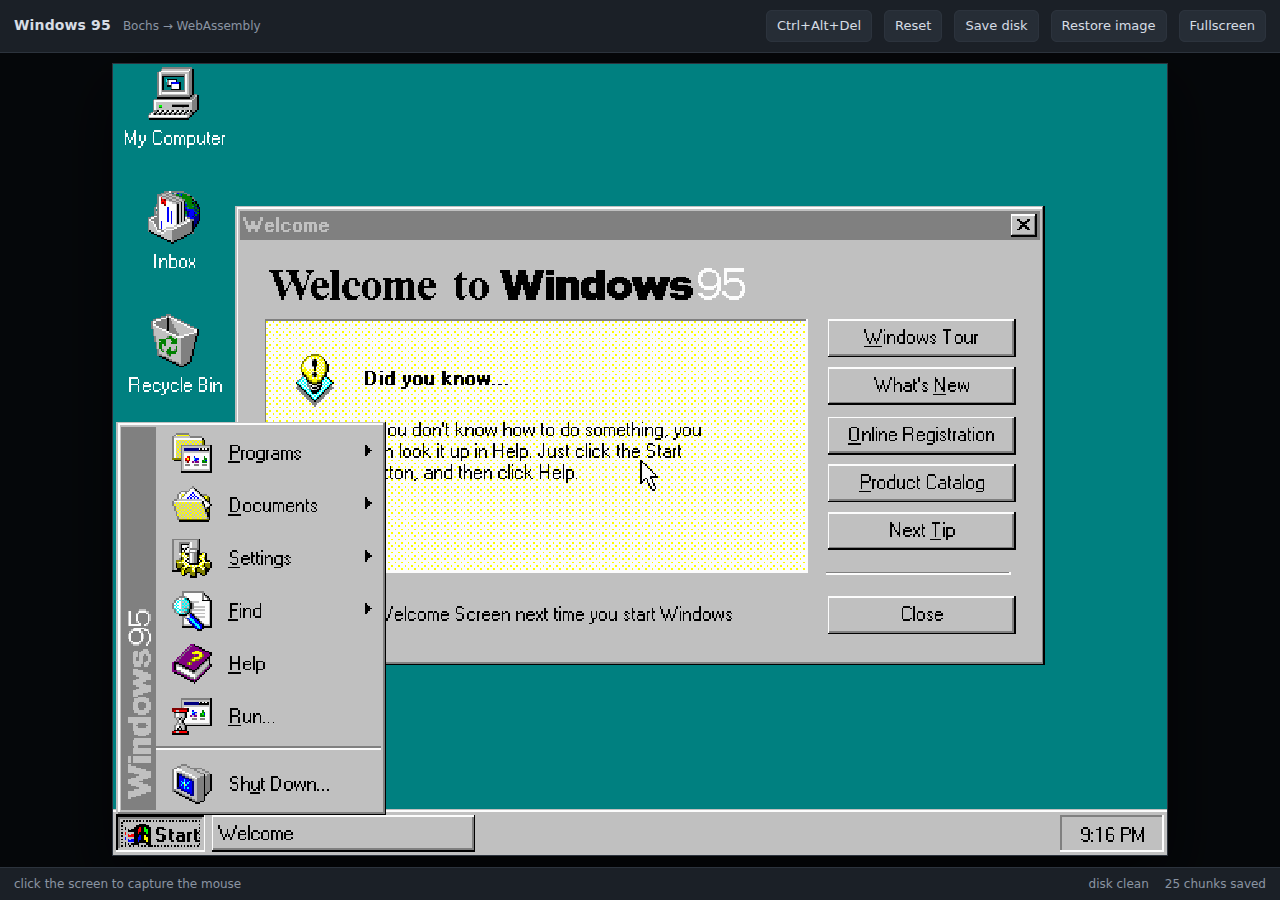Screen dimensions: 1280x900
Task: Open the Product Catalog button
Action: tap(921, 482)
